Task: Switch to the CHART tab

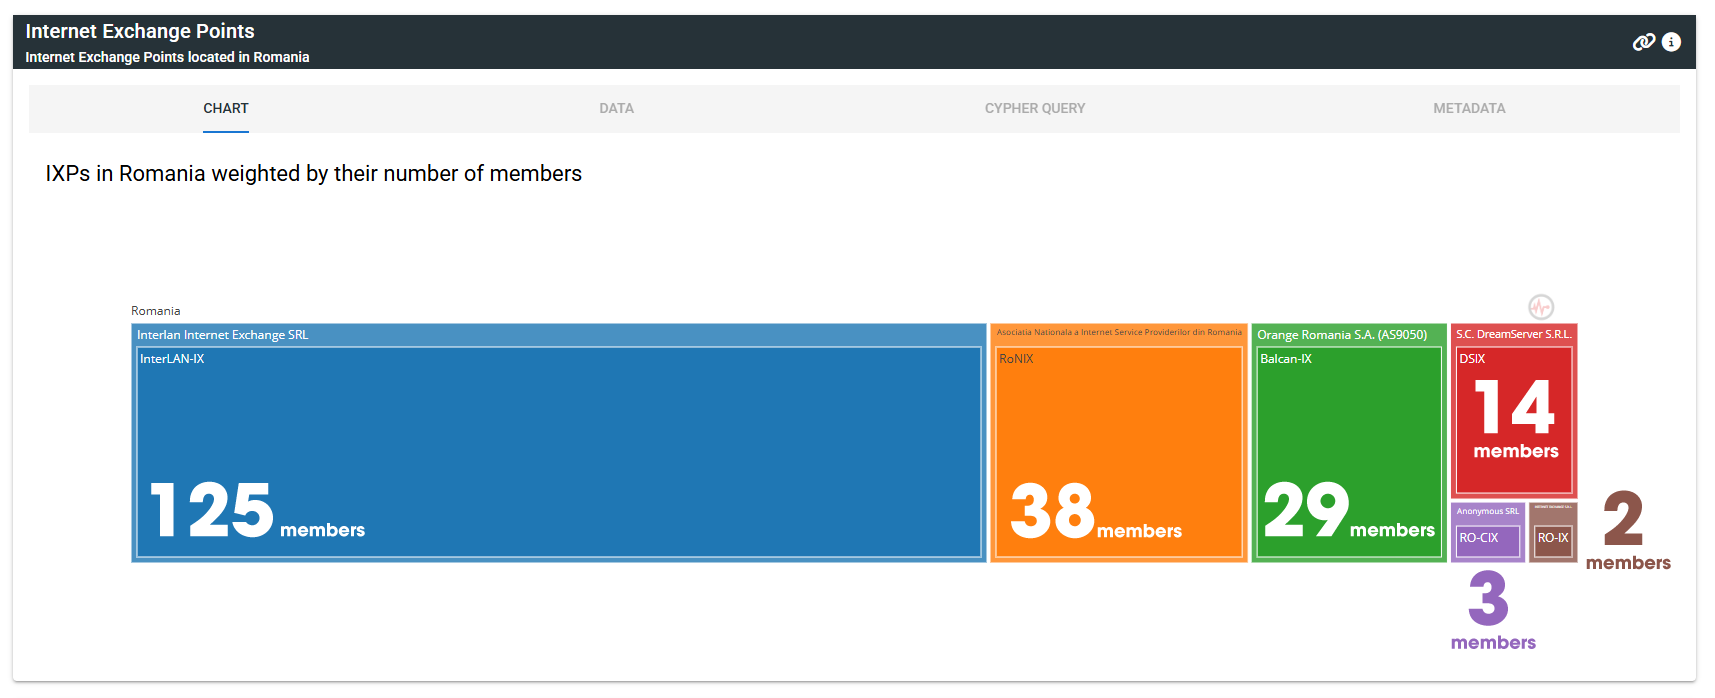Action: point(226,108)
